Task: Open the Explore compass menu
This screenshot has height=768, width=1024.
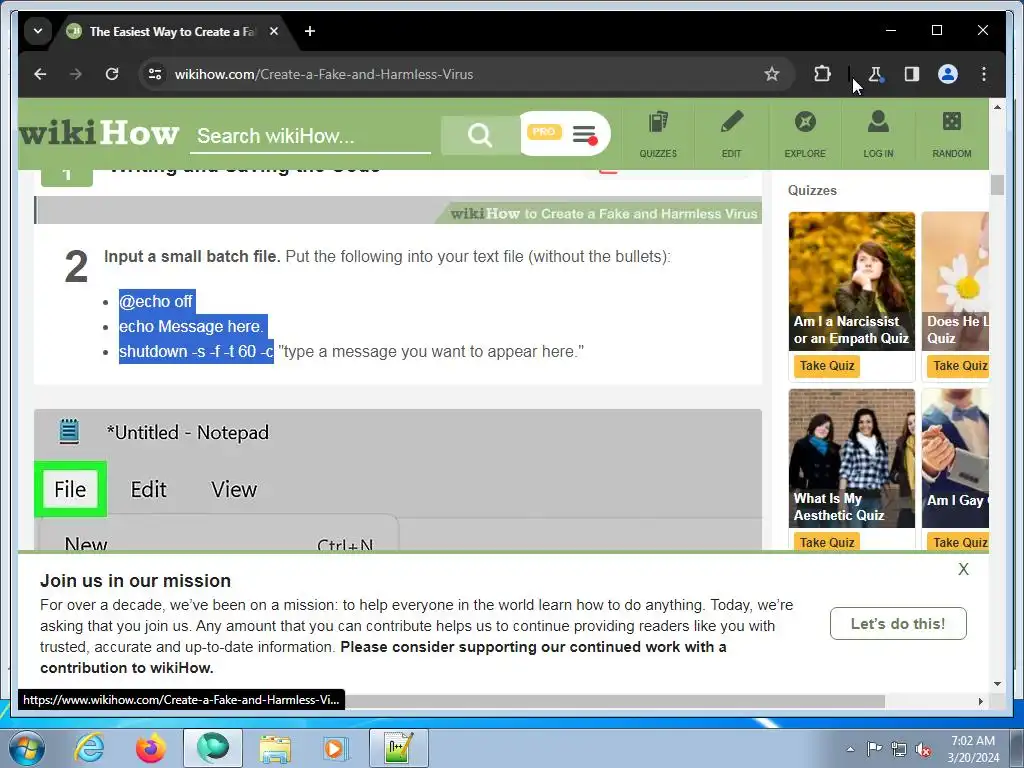Action: 805,134
